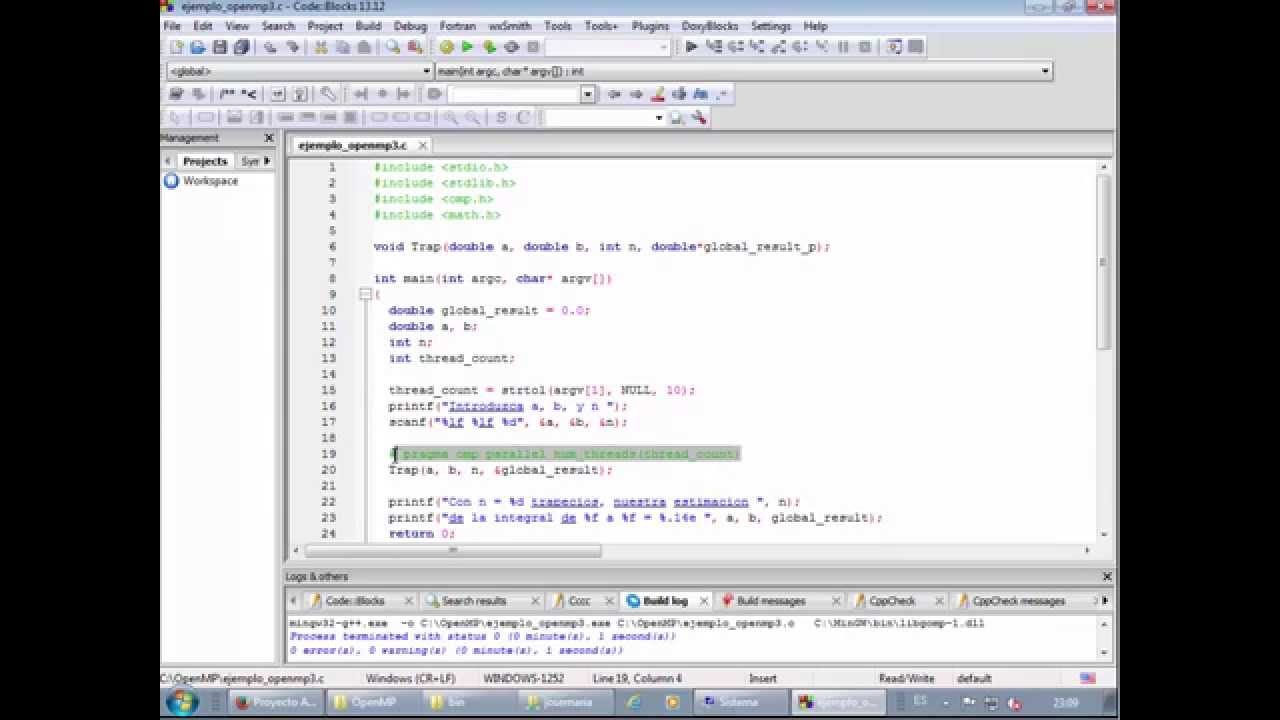Open a file using the Open folder icon
The width and height of the screenshot is (1280, 720).
pyautogui.click(x=198, y=47)
